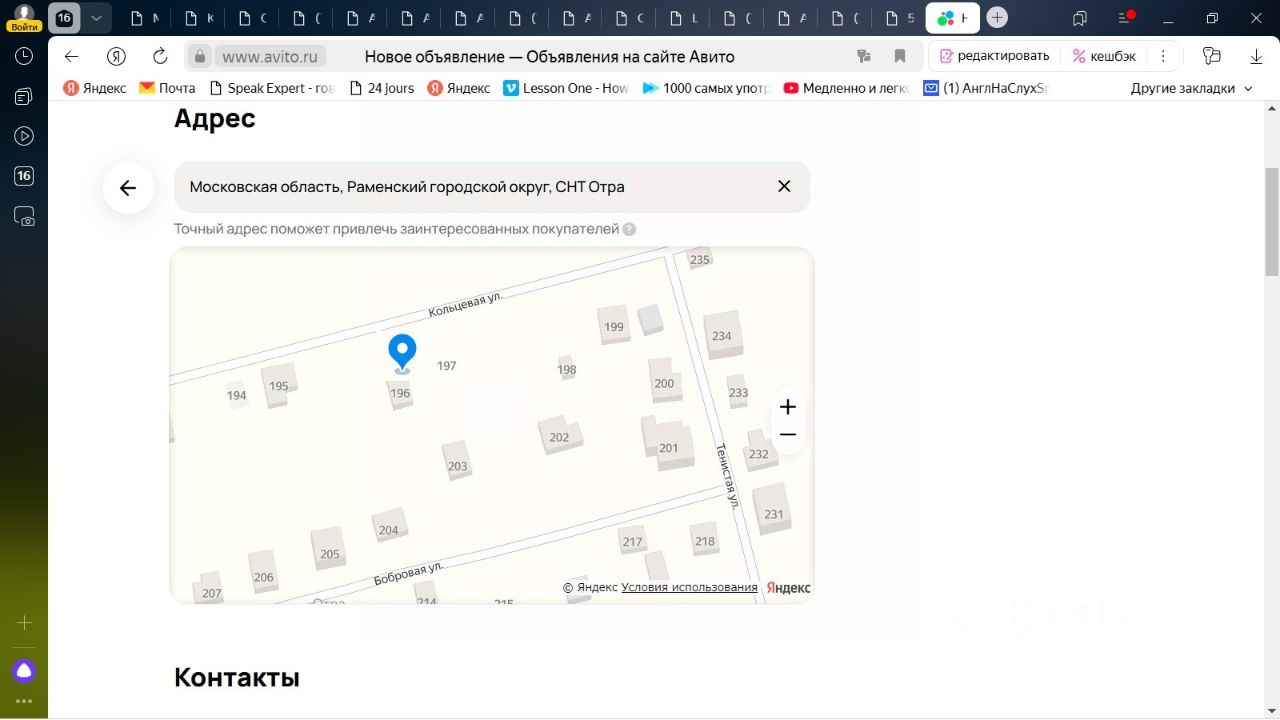Open the Яндекс bookmark beside Почта
The image size is (1280, 720).
tap(95, 88)
